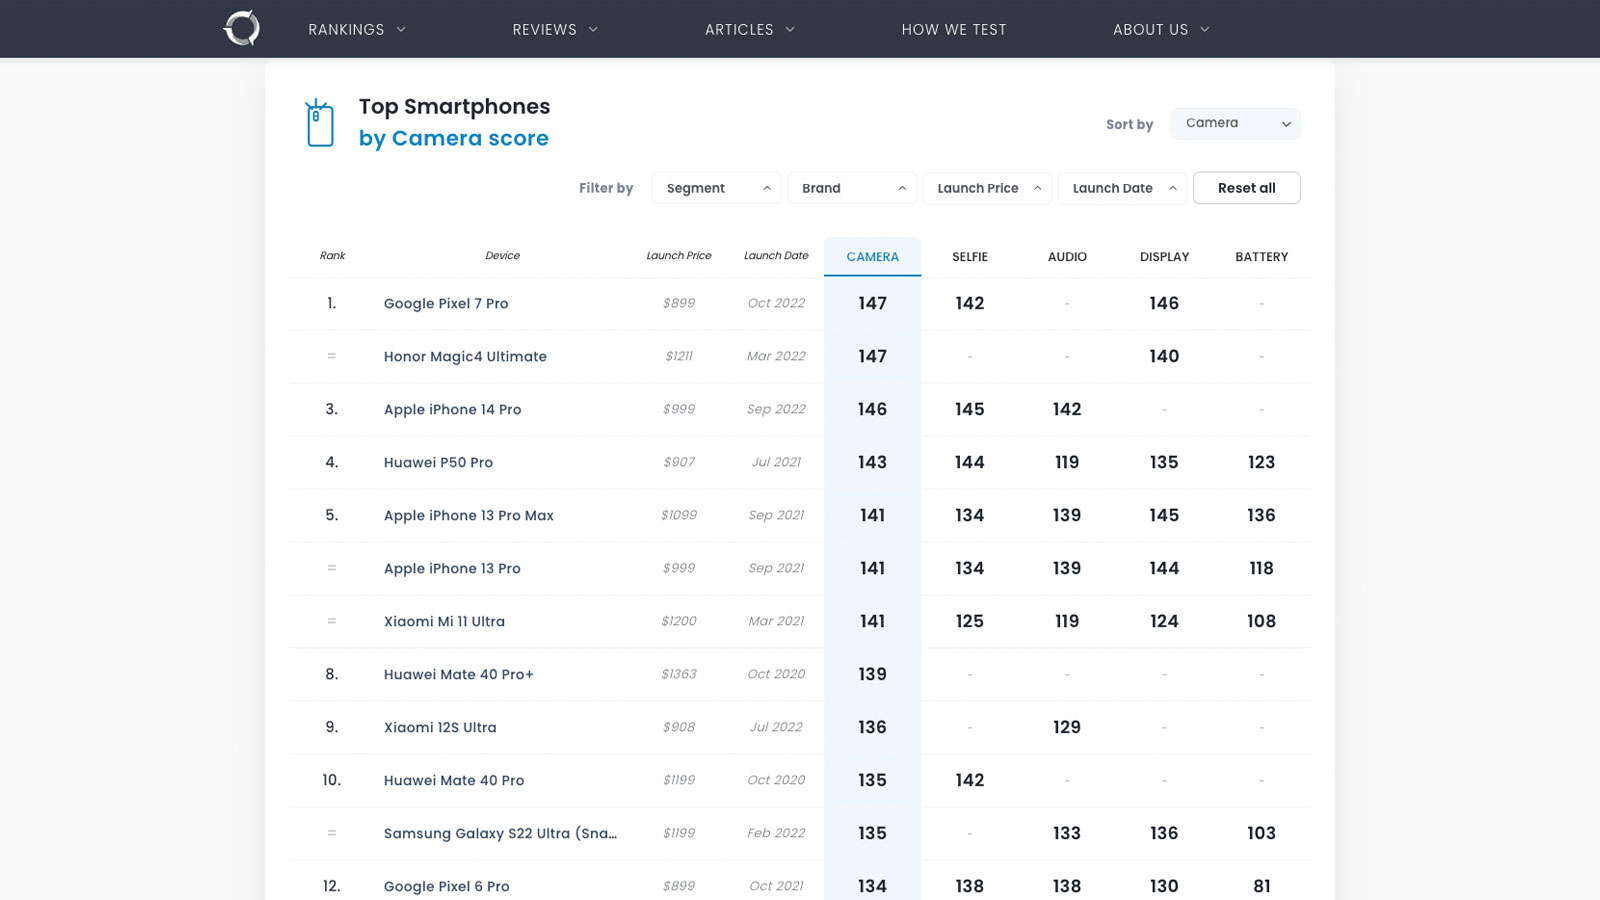
Task: Click display score 144 for iPhone 13 Pro
Action: pyautogui.click(x=1164, y=569)
